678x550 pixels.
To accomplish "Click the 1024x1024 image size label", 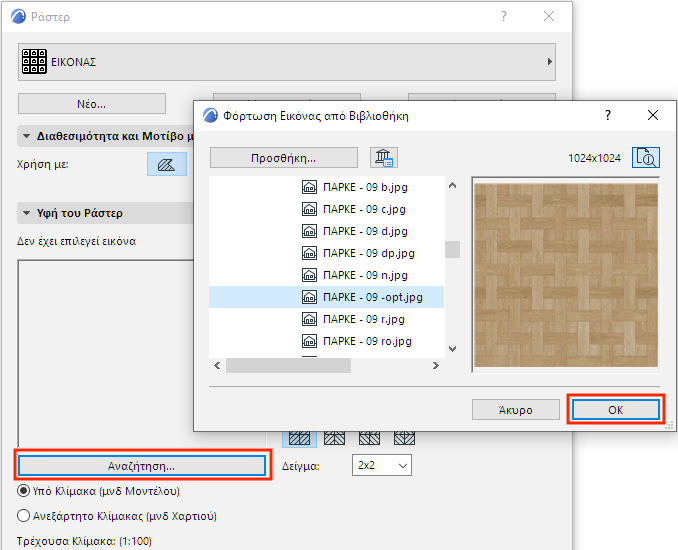I will coord(594,158).
